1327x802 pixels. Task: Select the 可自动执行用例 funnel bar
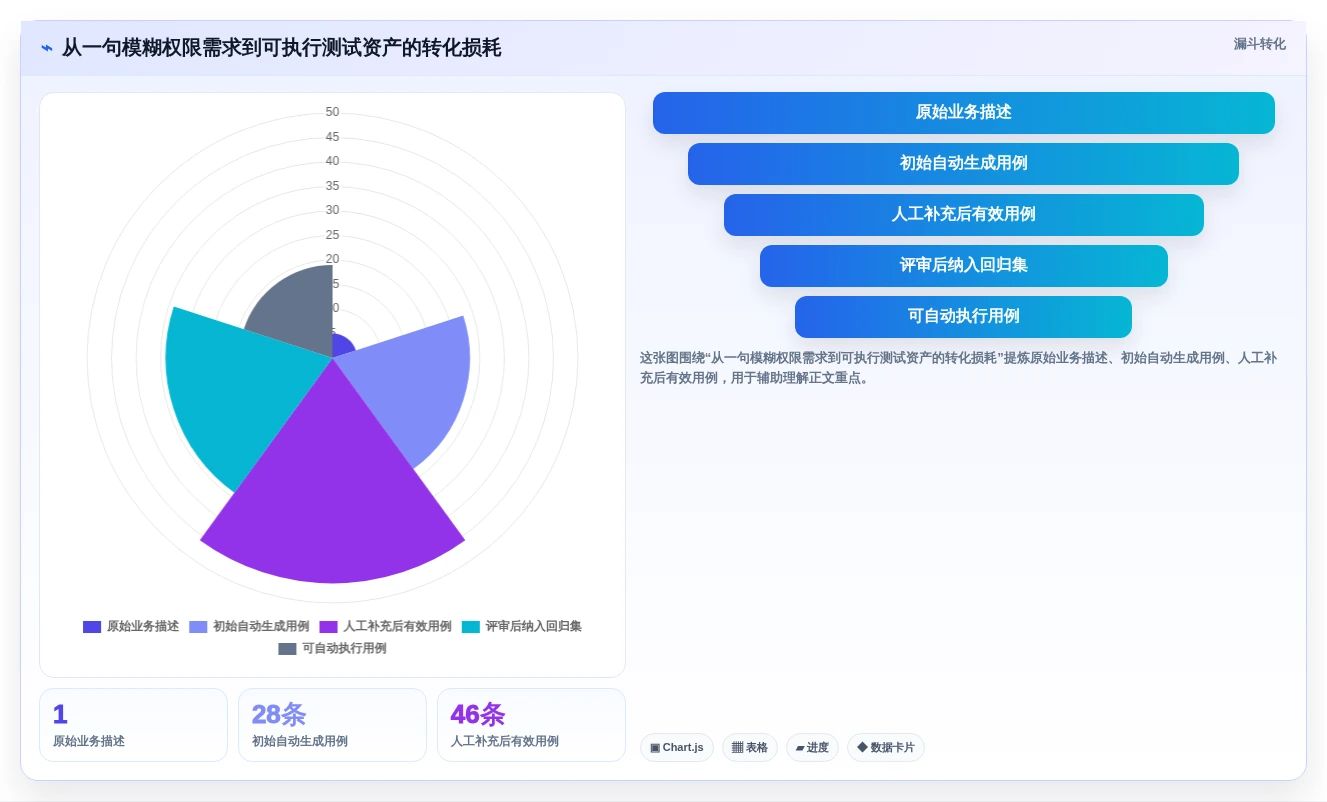coord(964,317)
